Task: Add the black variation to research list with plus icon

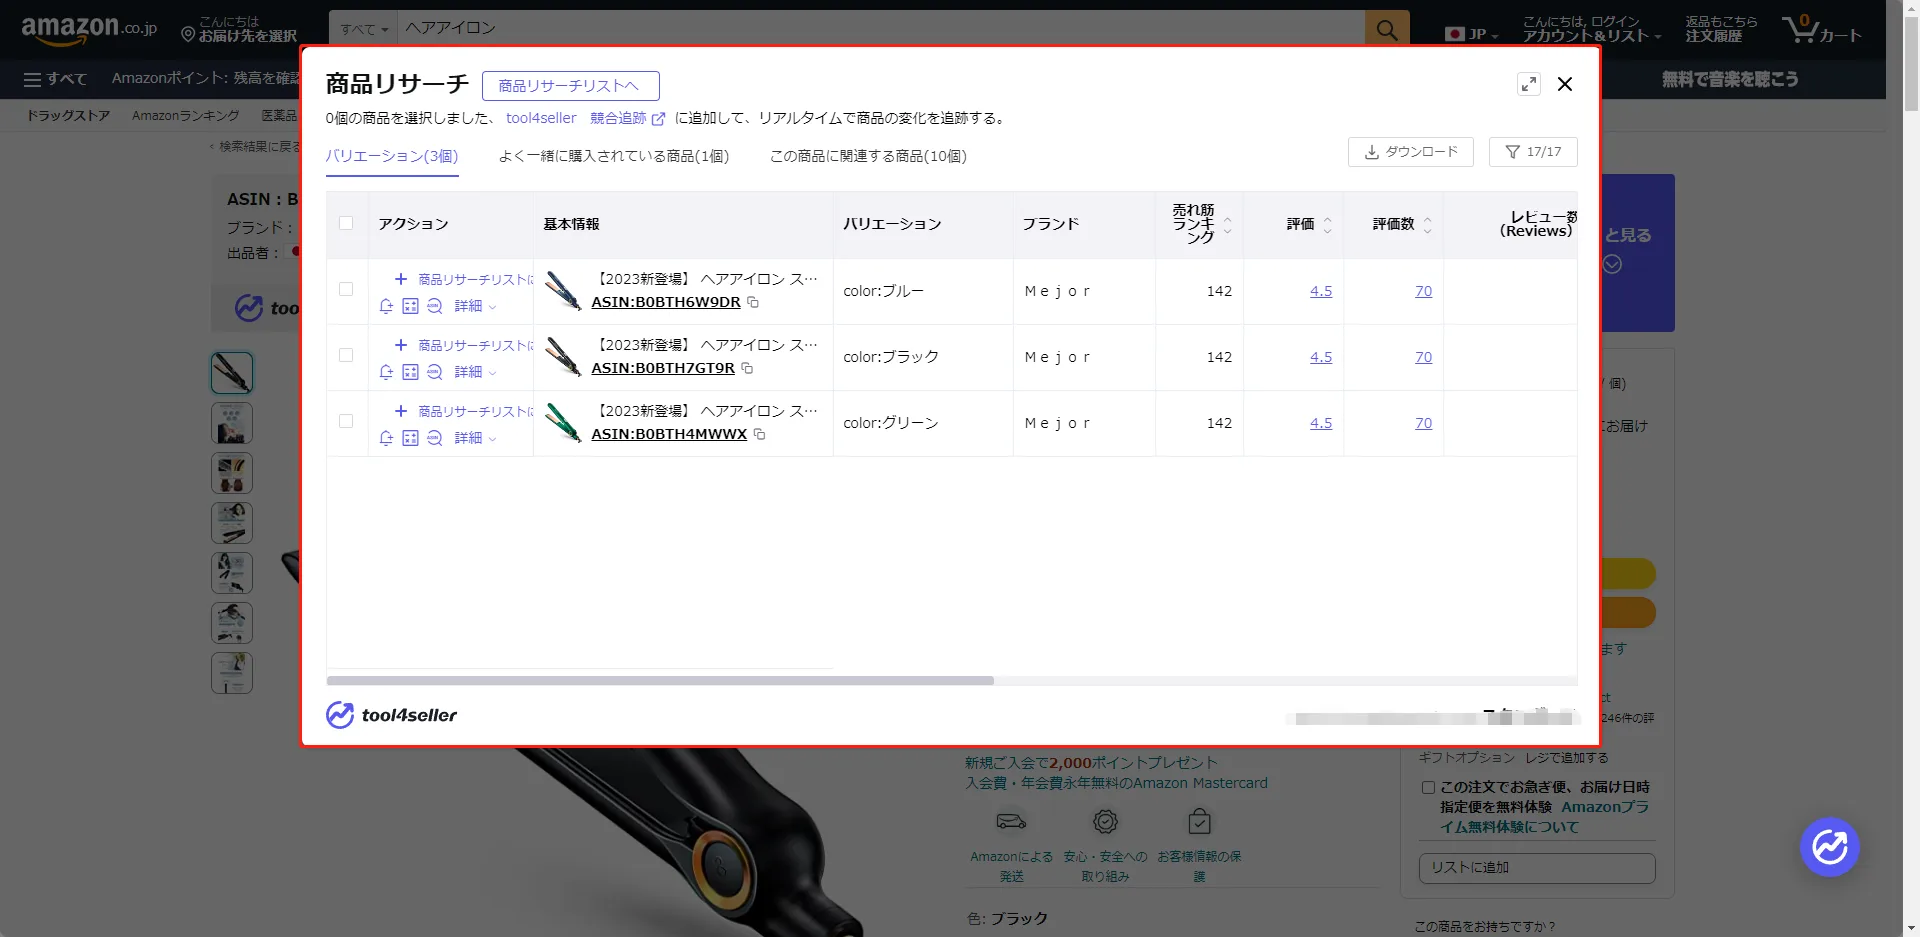Action: click(401, 345)
